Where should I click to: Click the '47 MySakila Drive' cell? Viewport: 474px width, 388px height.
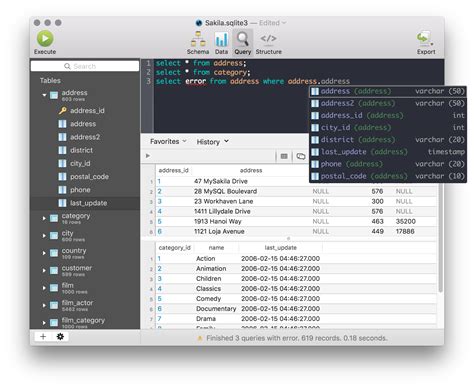point(221,181)
